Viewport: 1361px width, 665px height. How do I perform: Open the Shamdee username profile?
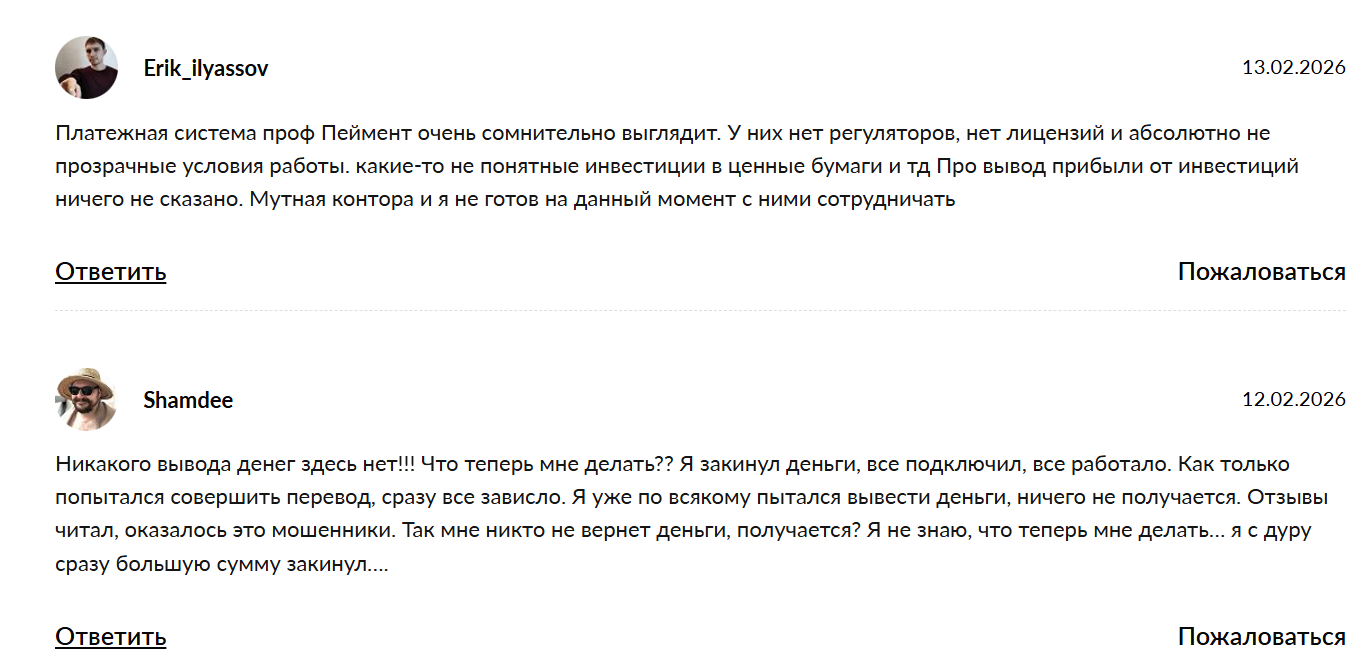click(x=188, y=400)
